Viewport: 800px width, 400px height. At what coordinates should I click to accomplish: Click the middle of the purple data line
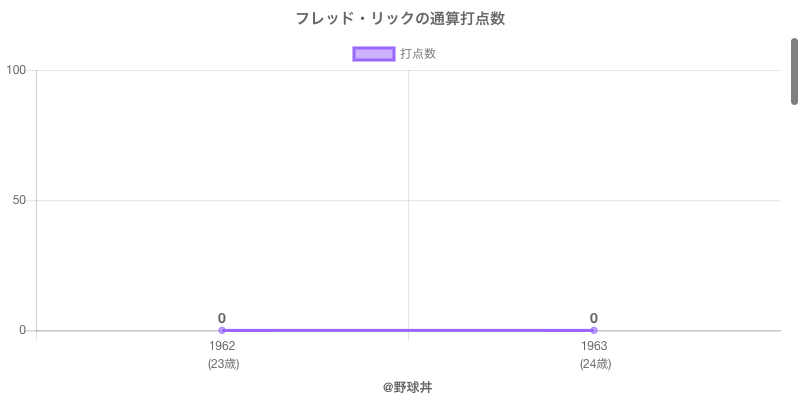[408, 330]
